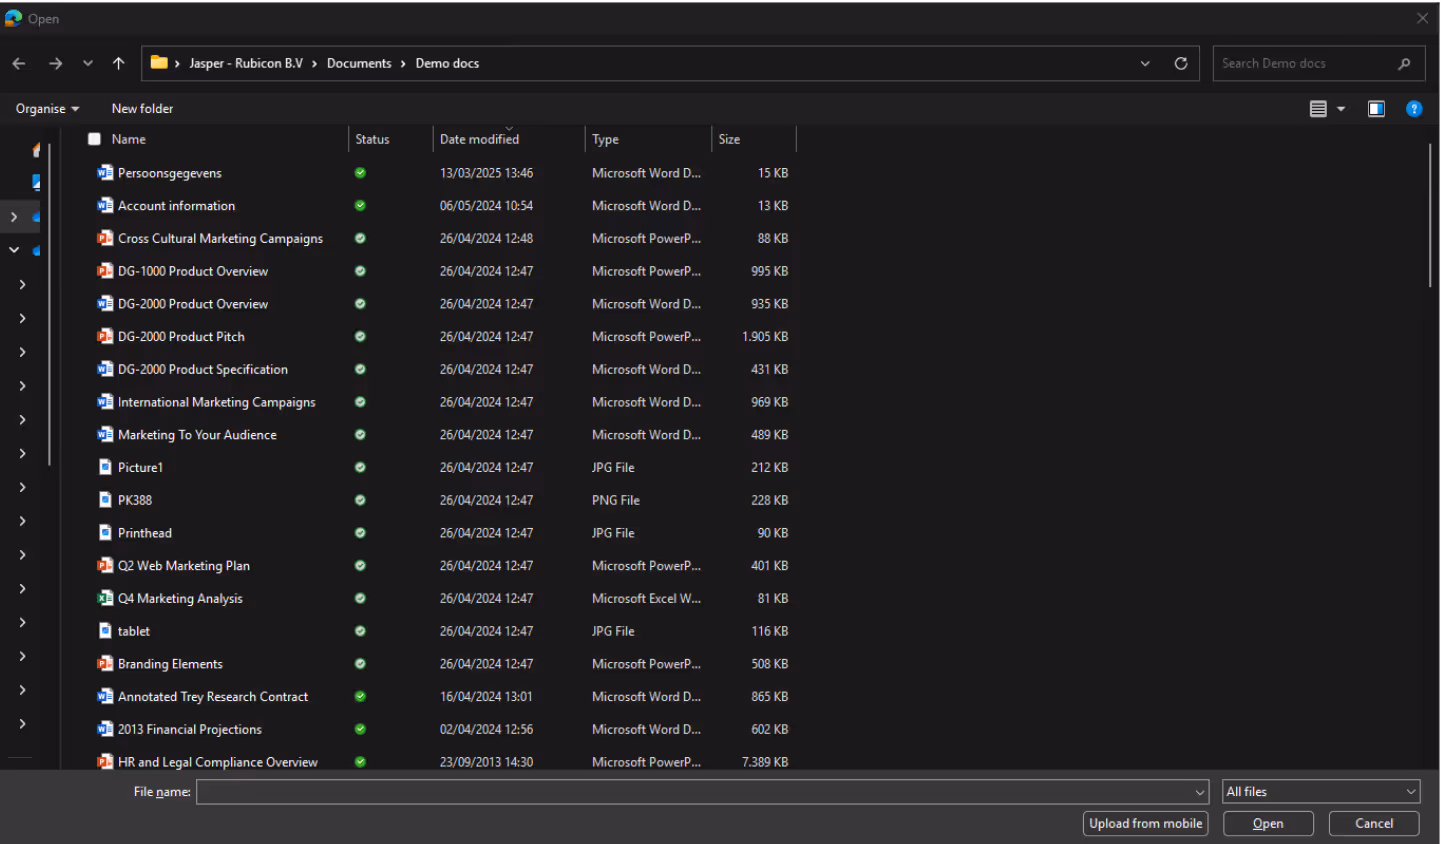
Task: Select the Picture1 JPG file icon
Action: pyautogui.click(x=105, y=467)
